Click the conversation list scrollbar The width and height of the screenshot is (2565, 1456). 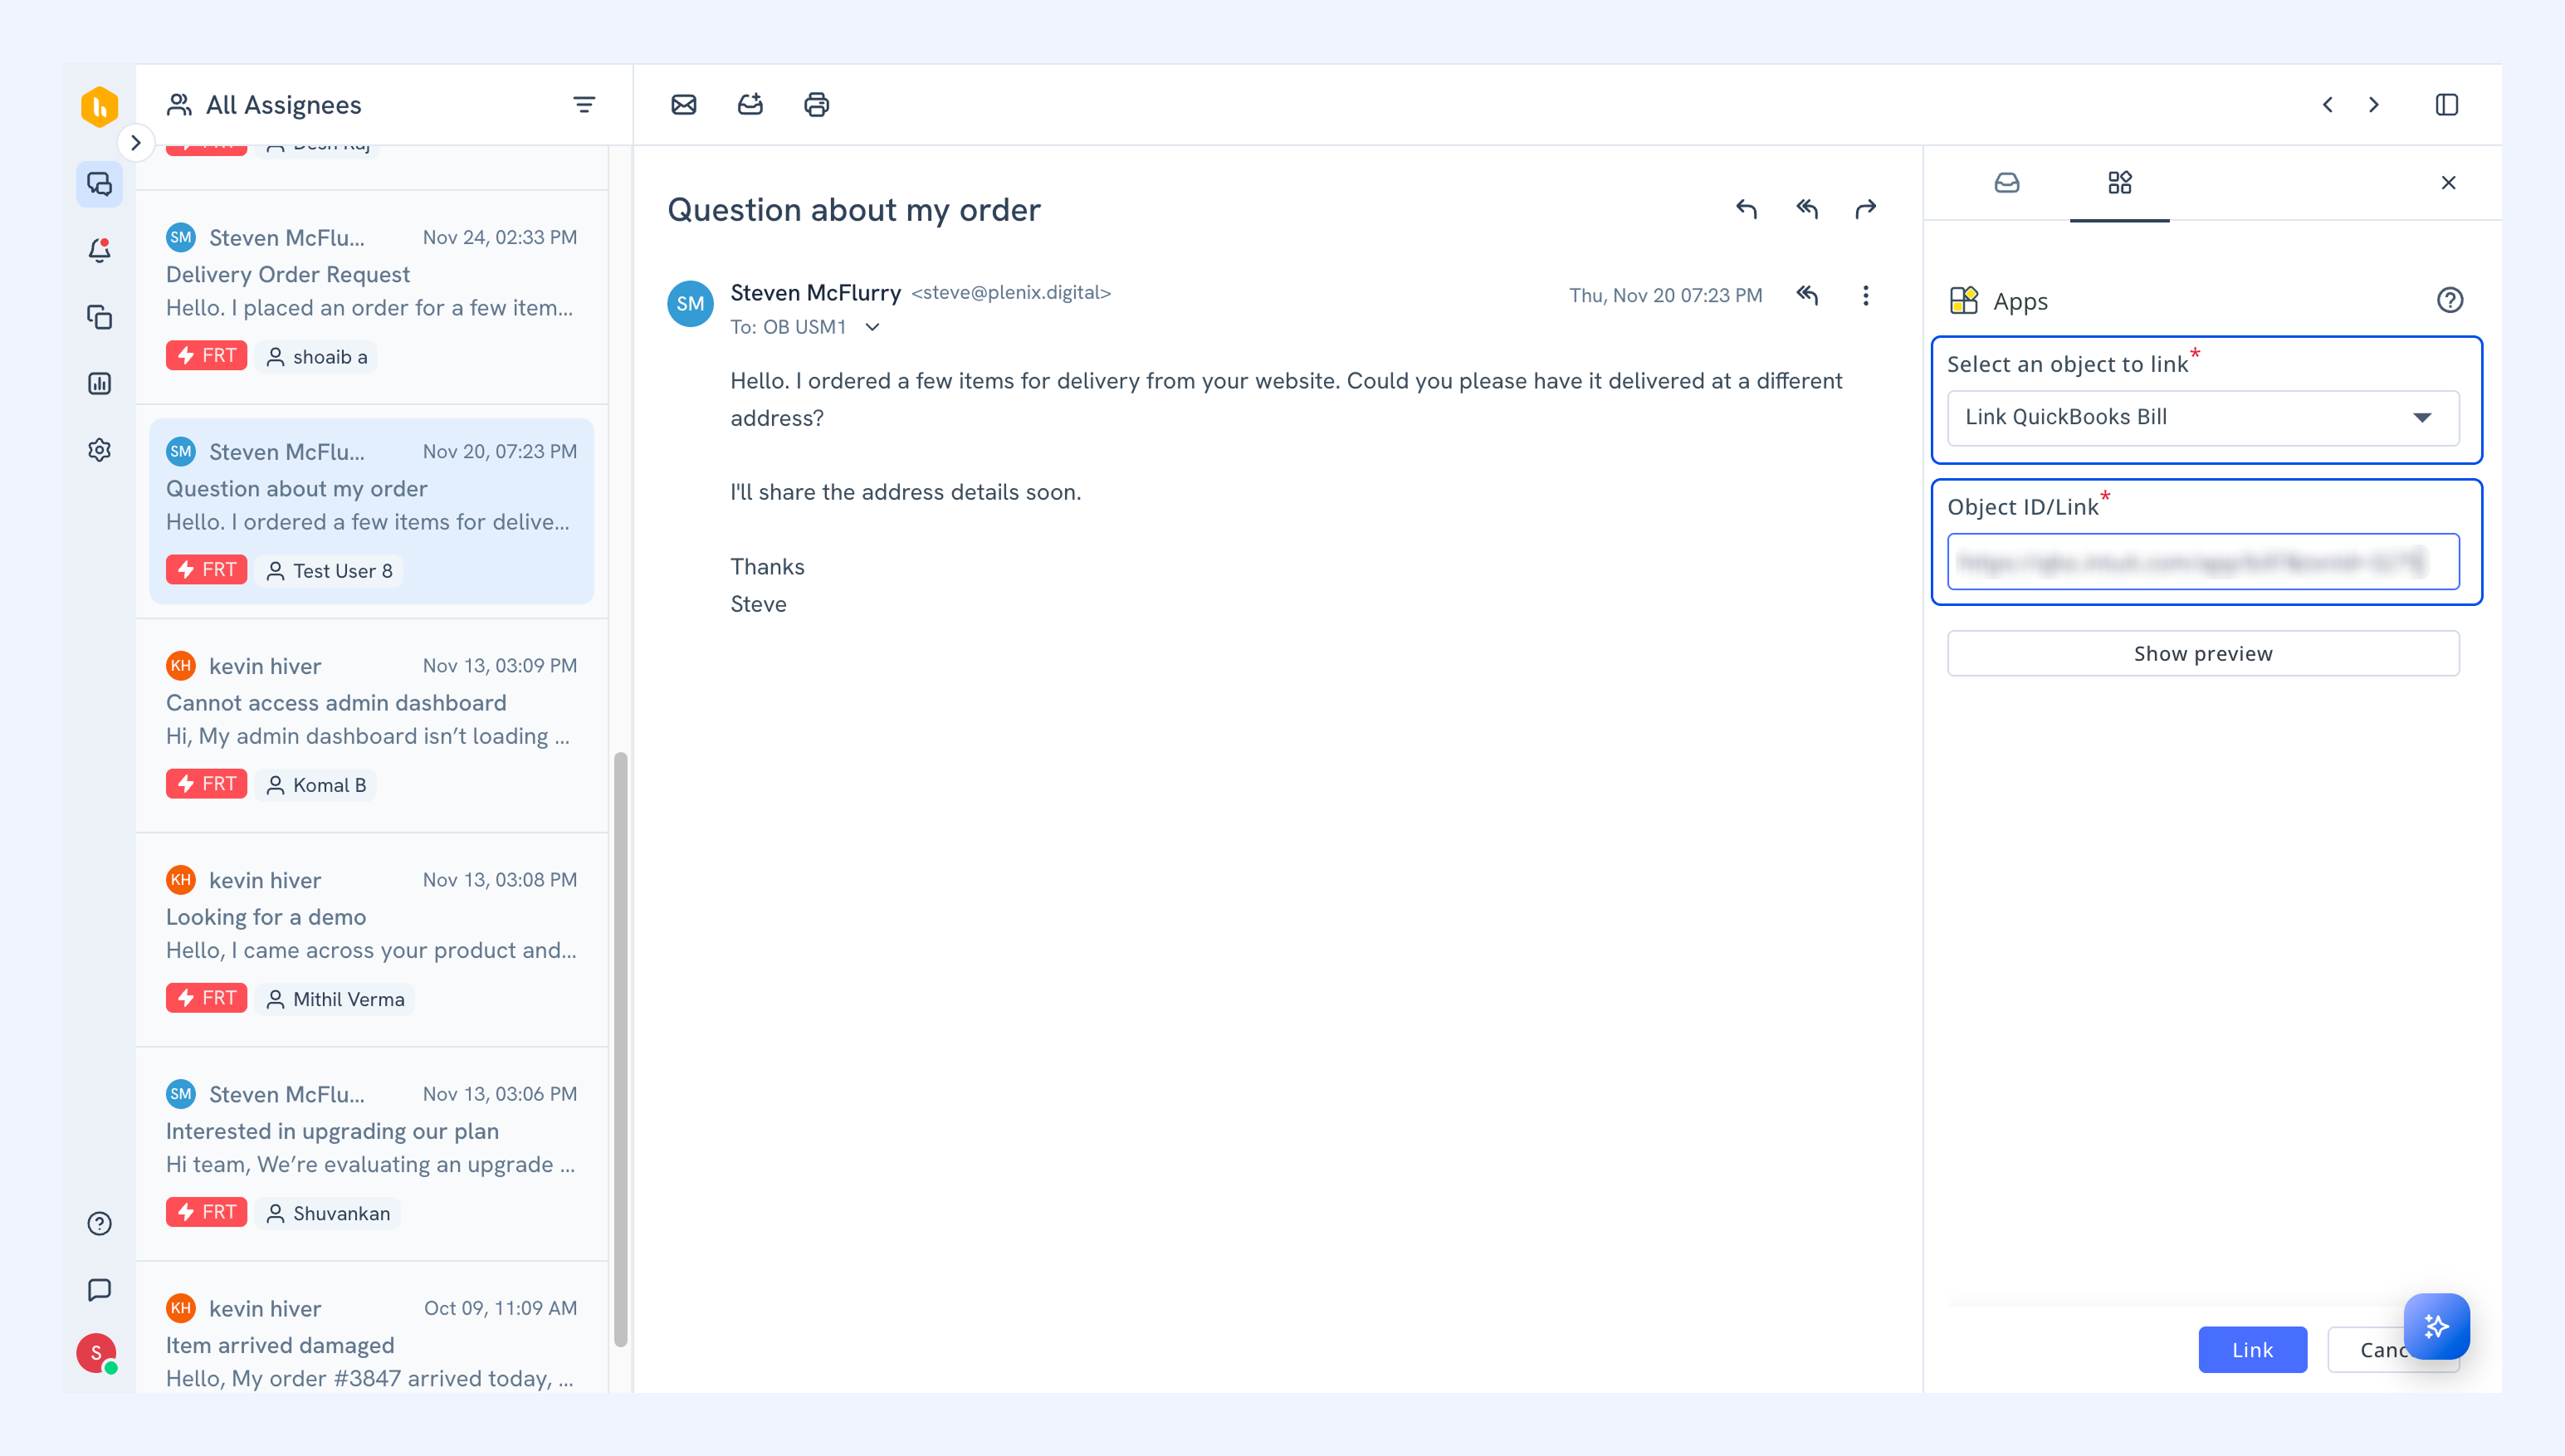(x=621, y=1049)
